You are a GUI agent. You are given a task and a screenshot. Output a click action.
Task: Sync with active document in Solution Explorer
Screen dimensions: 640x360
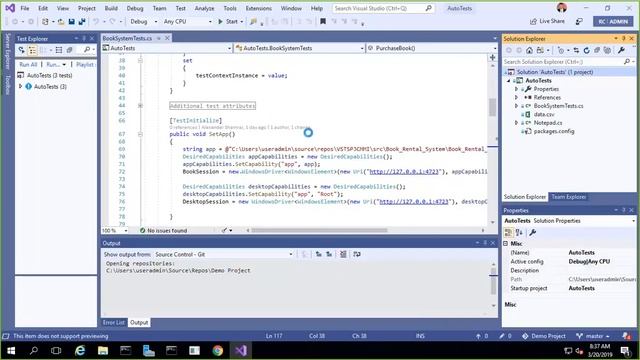576,50
